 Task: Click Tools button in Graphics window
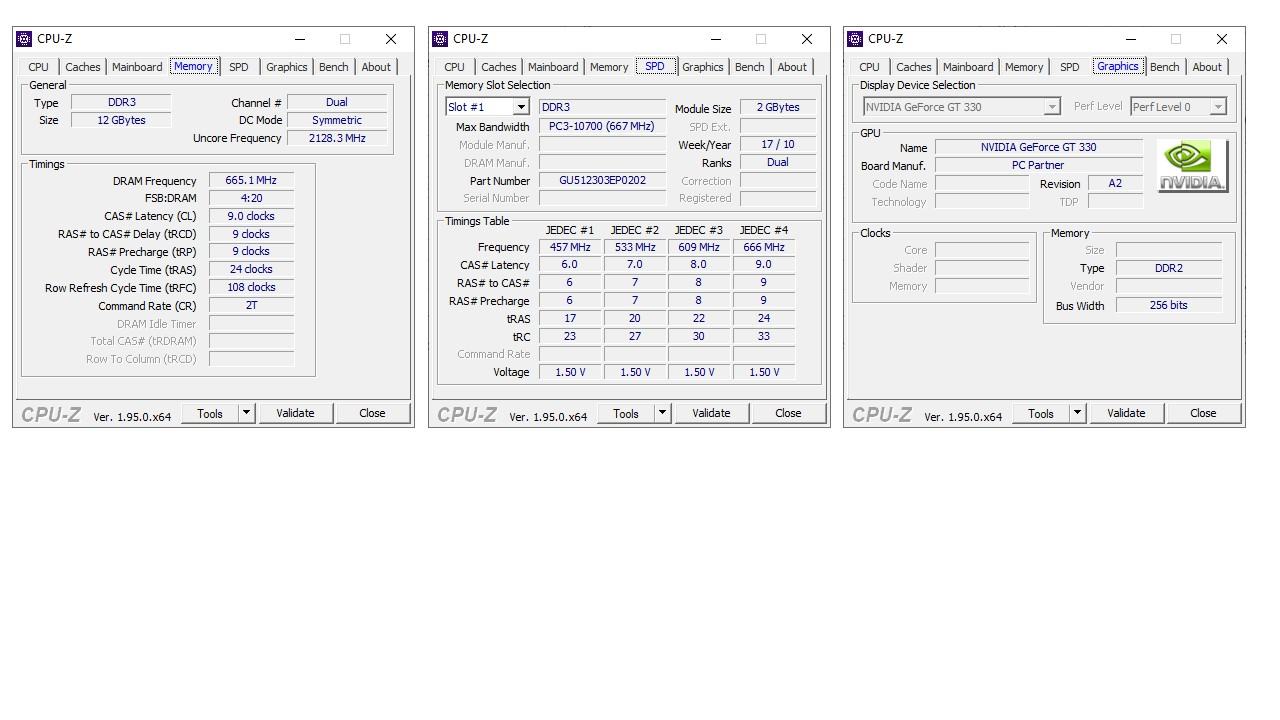[x=1041, y=413]
